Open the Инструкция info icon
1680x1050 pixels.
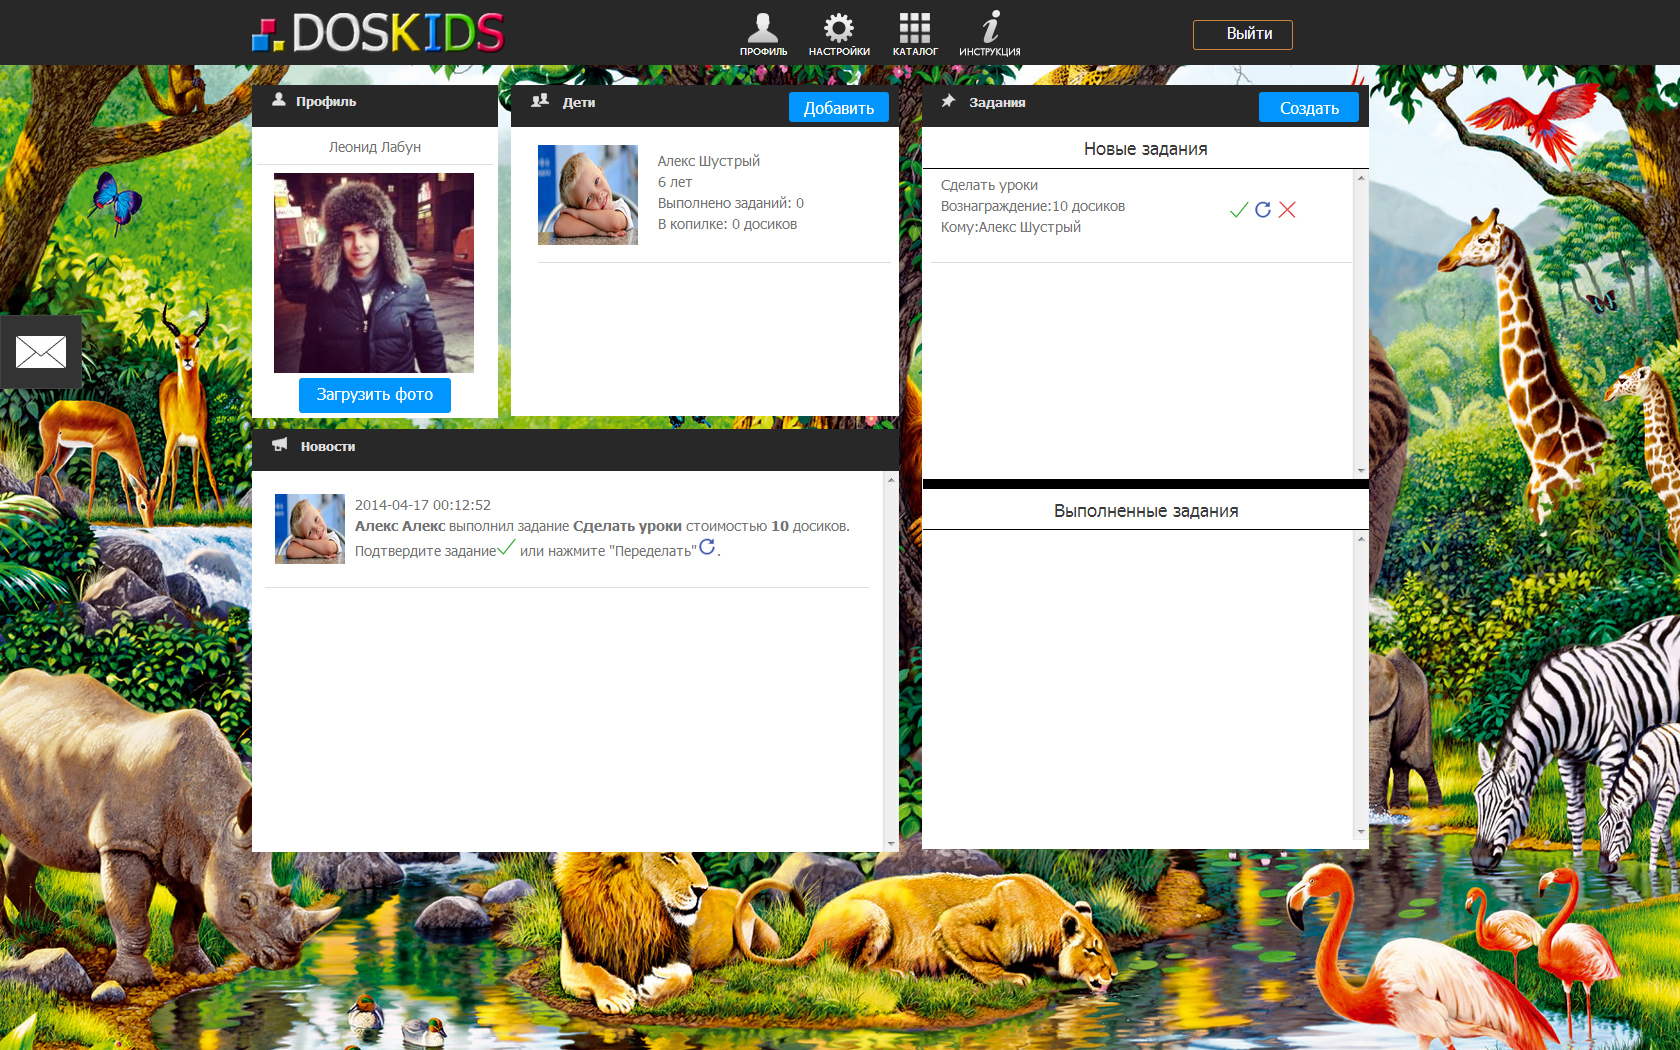point(990,34)
